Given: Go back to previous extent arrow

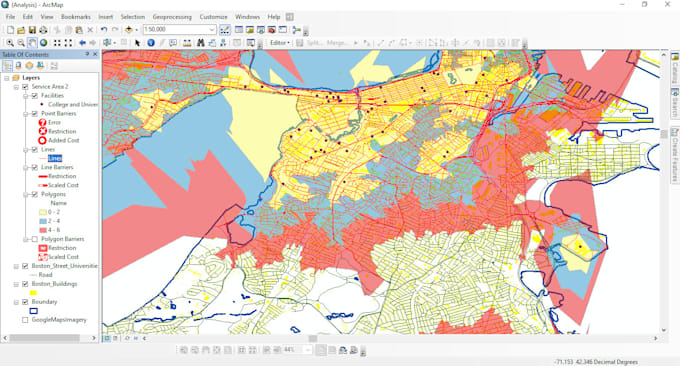Looking at the screenshot, I should pos(82,42).
